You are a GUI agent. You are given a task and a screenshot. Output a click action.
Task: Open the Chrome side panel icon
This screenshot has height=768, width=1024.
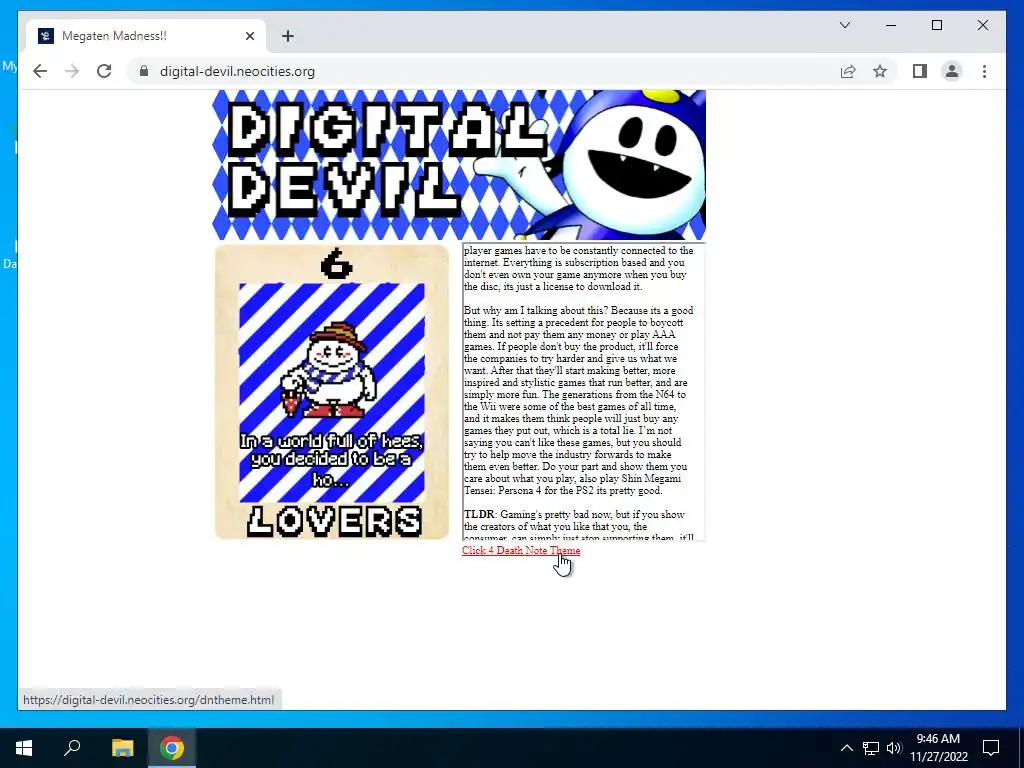[920, 71]
